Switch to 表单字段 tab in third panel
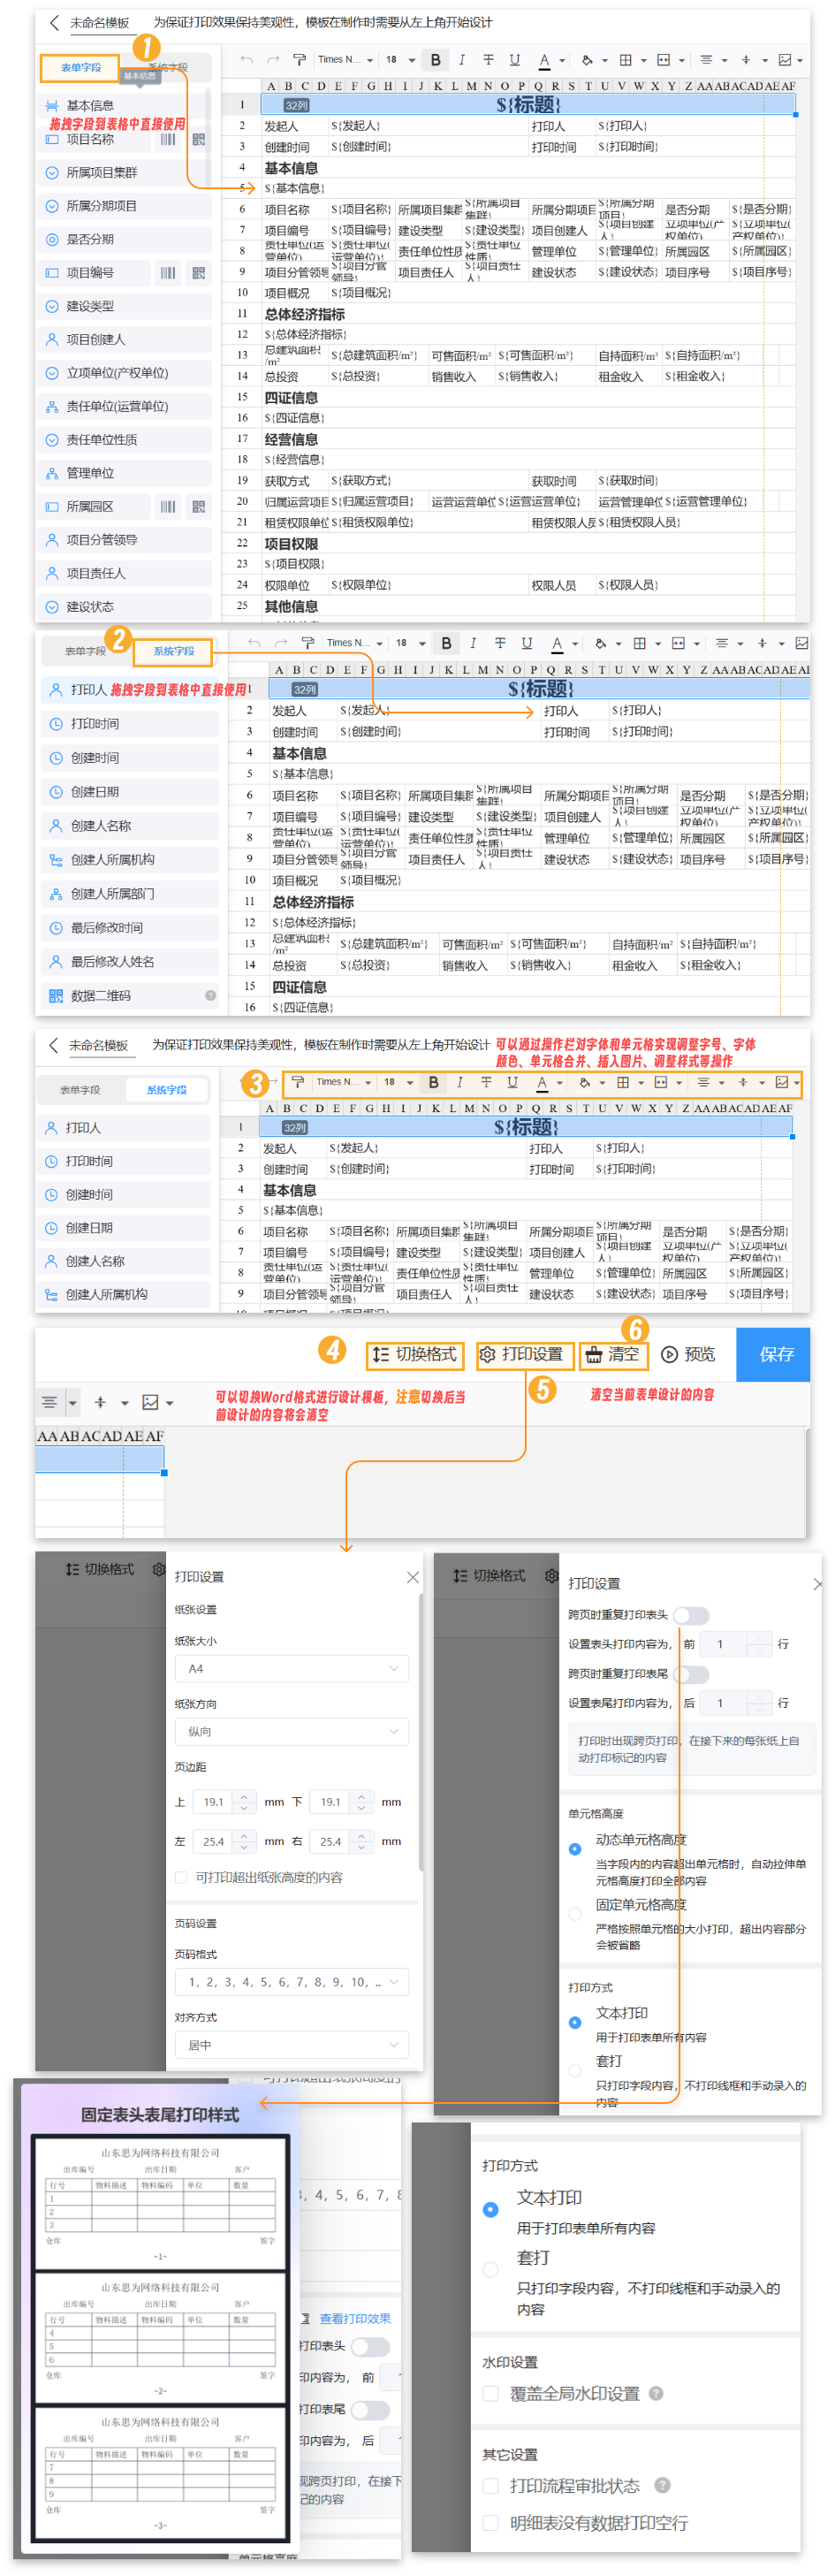The height and width of the screenshot is (2576, 835). pos(80,1090)
